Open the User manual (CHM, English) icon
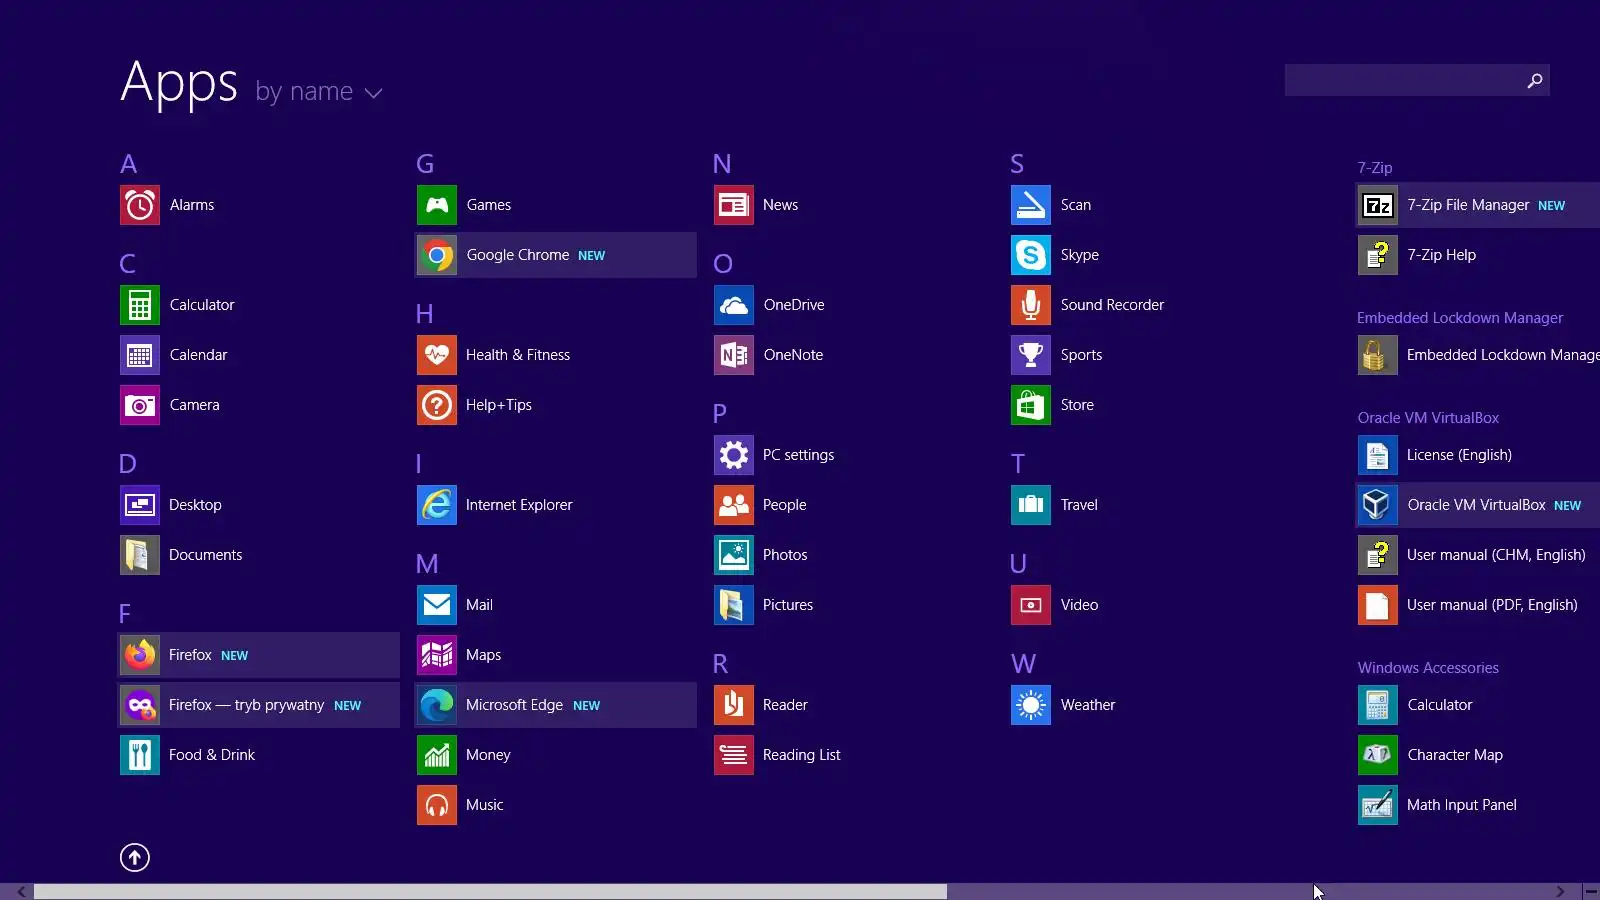1600x900 pixels. tap(1378, 555)
